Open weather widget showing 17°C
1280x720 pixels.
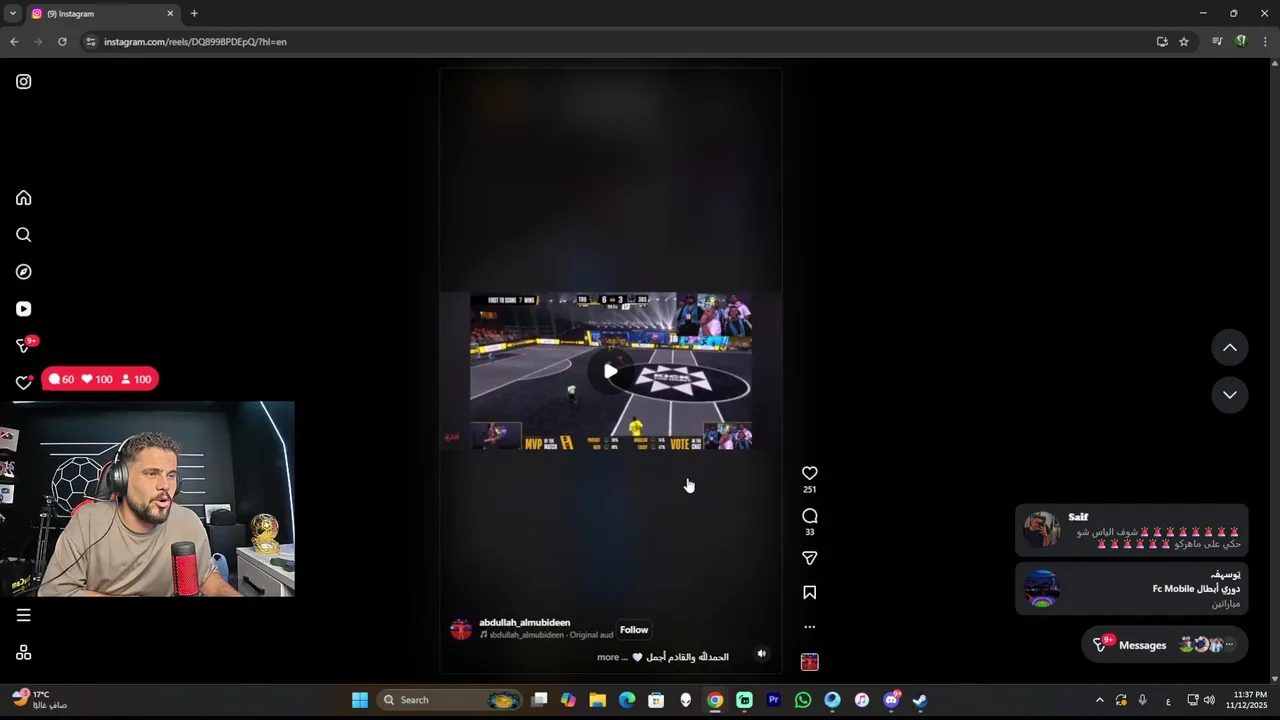click(40, 699)
